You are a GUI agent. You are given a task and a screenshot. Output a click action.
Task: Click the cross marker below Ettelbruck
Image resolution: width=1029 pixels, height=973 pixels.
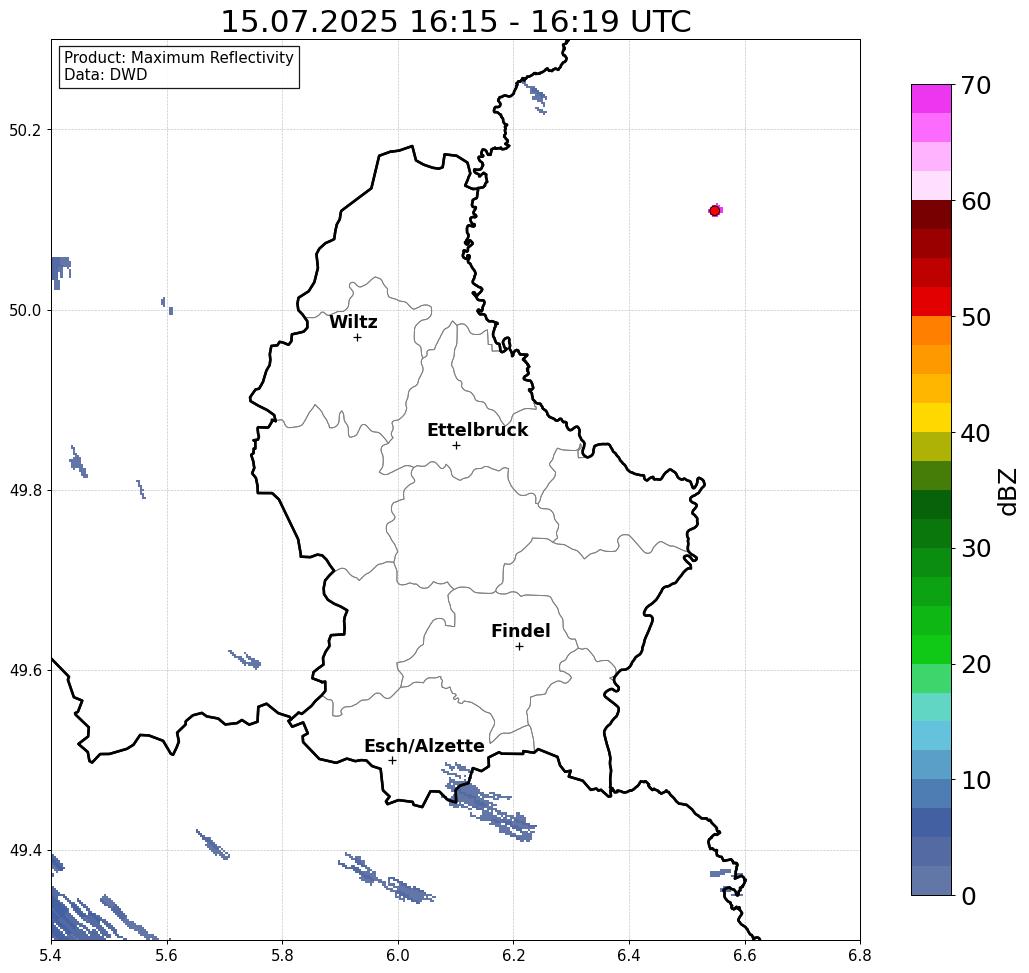click(x=457, y=445)
